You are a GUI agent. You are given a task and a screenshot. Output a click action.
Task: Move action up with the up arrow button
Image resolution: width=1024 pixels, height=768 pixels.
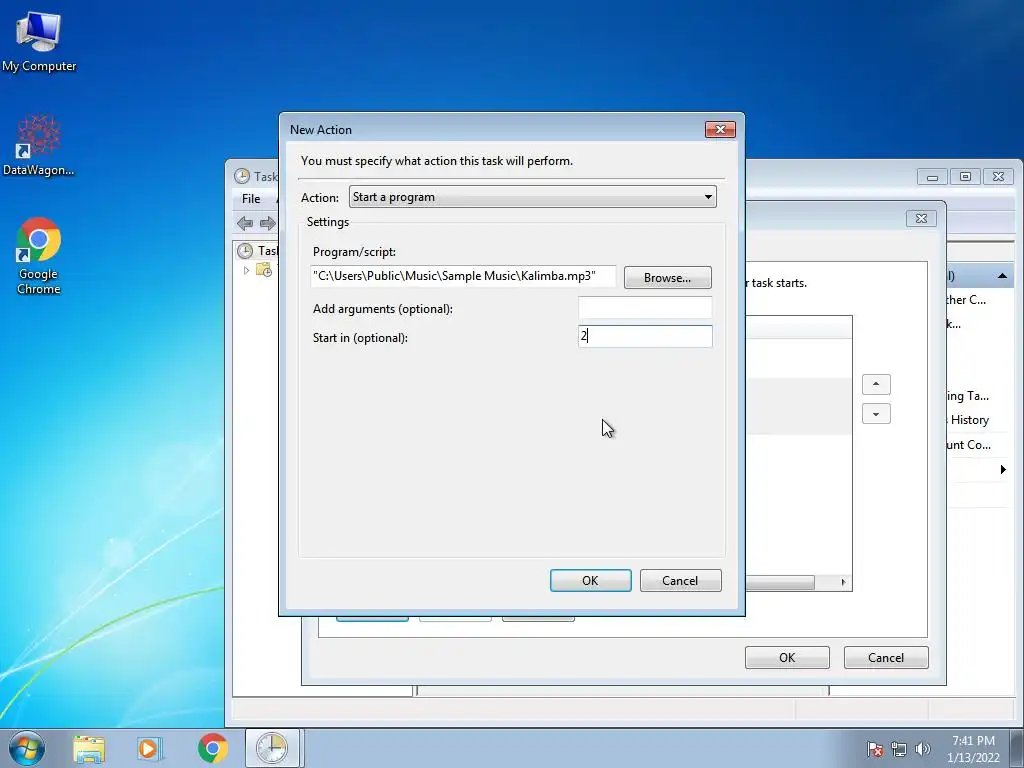click(876, 384)
